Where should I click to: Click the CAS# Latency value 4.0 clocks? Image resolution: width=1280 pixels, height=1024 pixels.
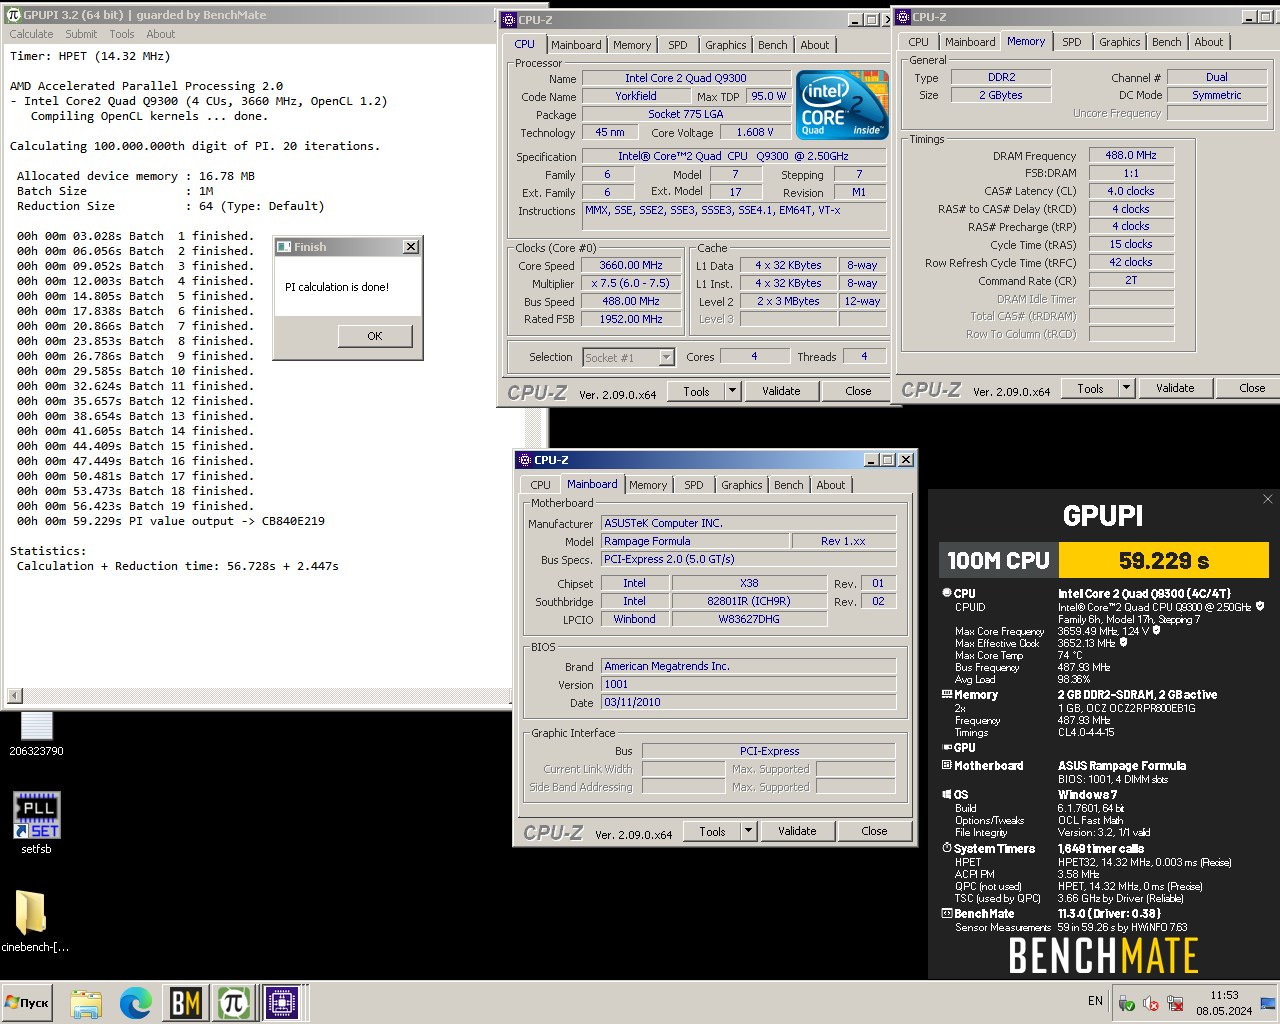tap(1131, 191)
